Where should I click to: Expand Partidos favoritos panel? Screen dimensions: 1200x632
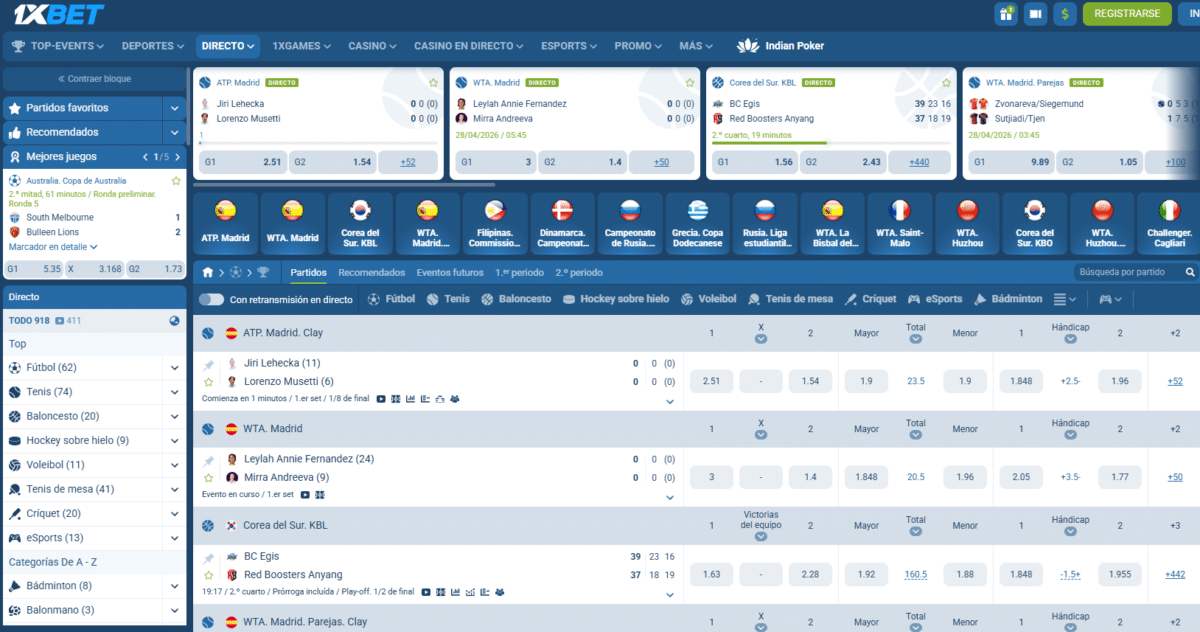click(x=175, y=108)
